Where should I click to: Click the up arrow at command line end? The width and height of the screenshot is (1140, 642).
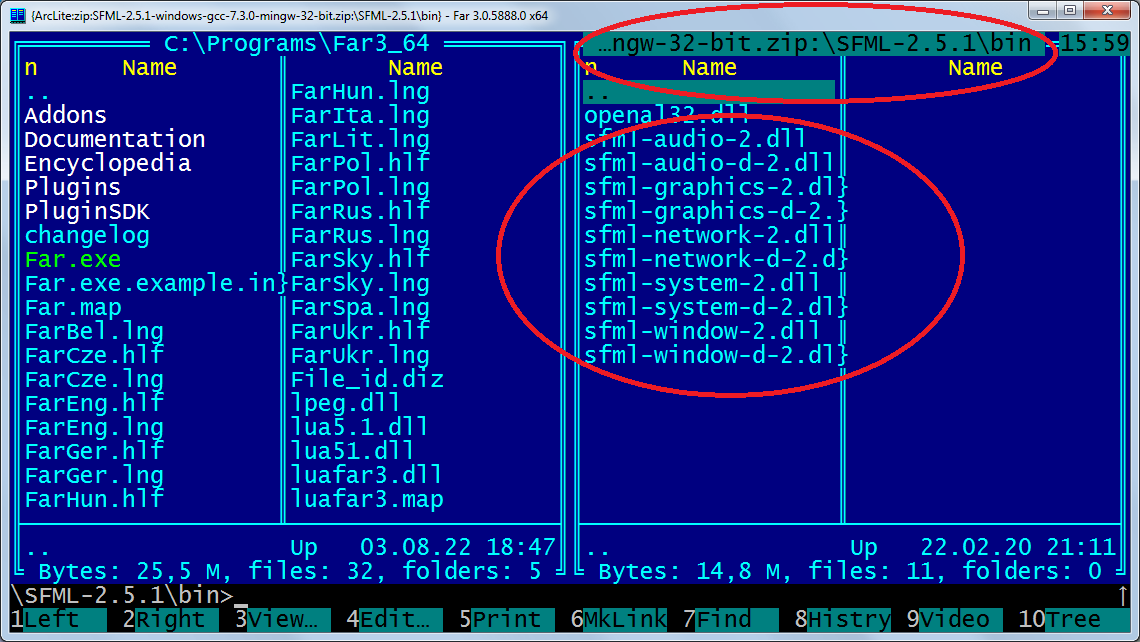[1122, 597]
